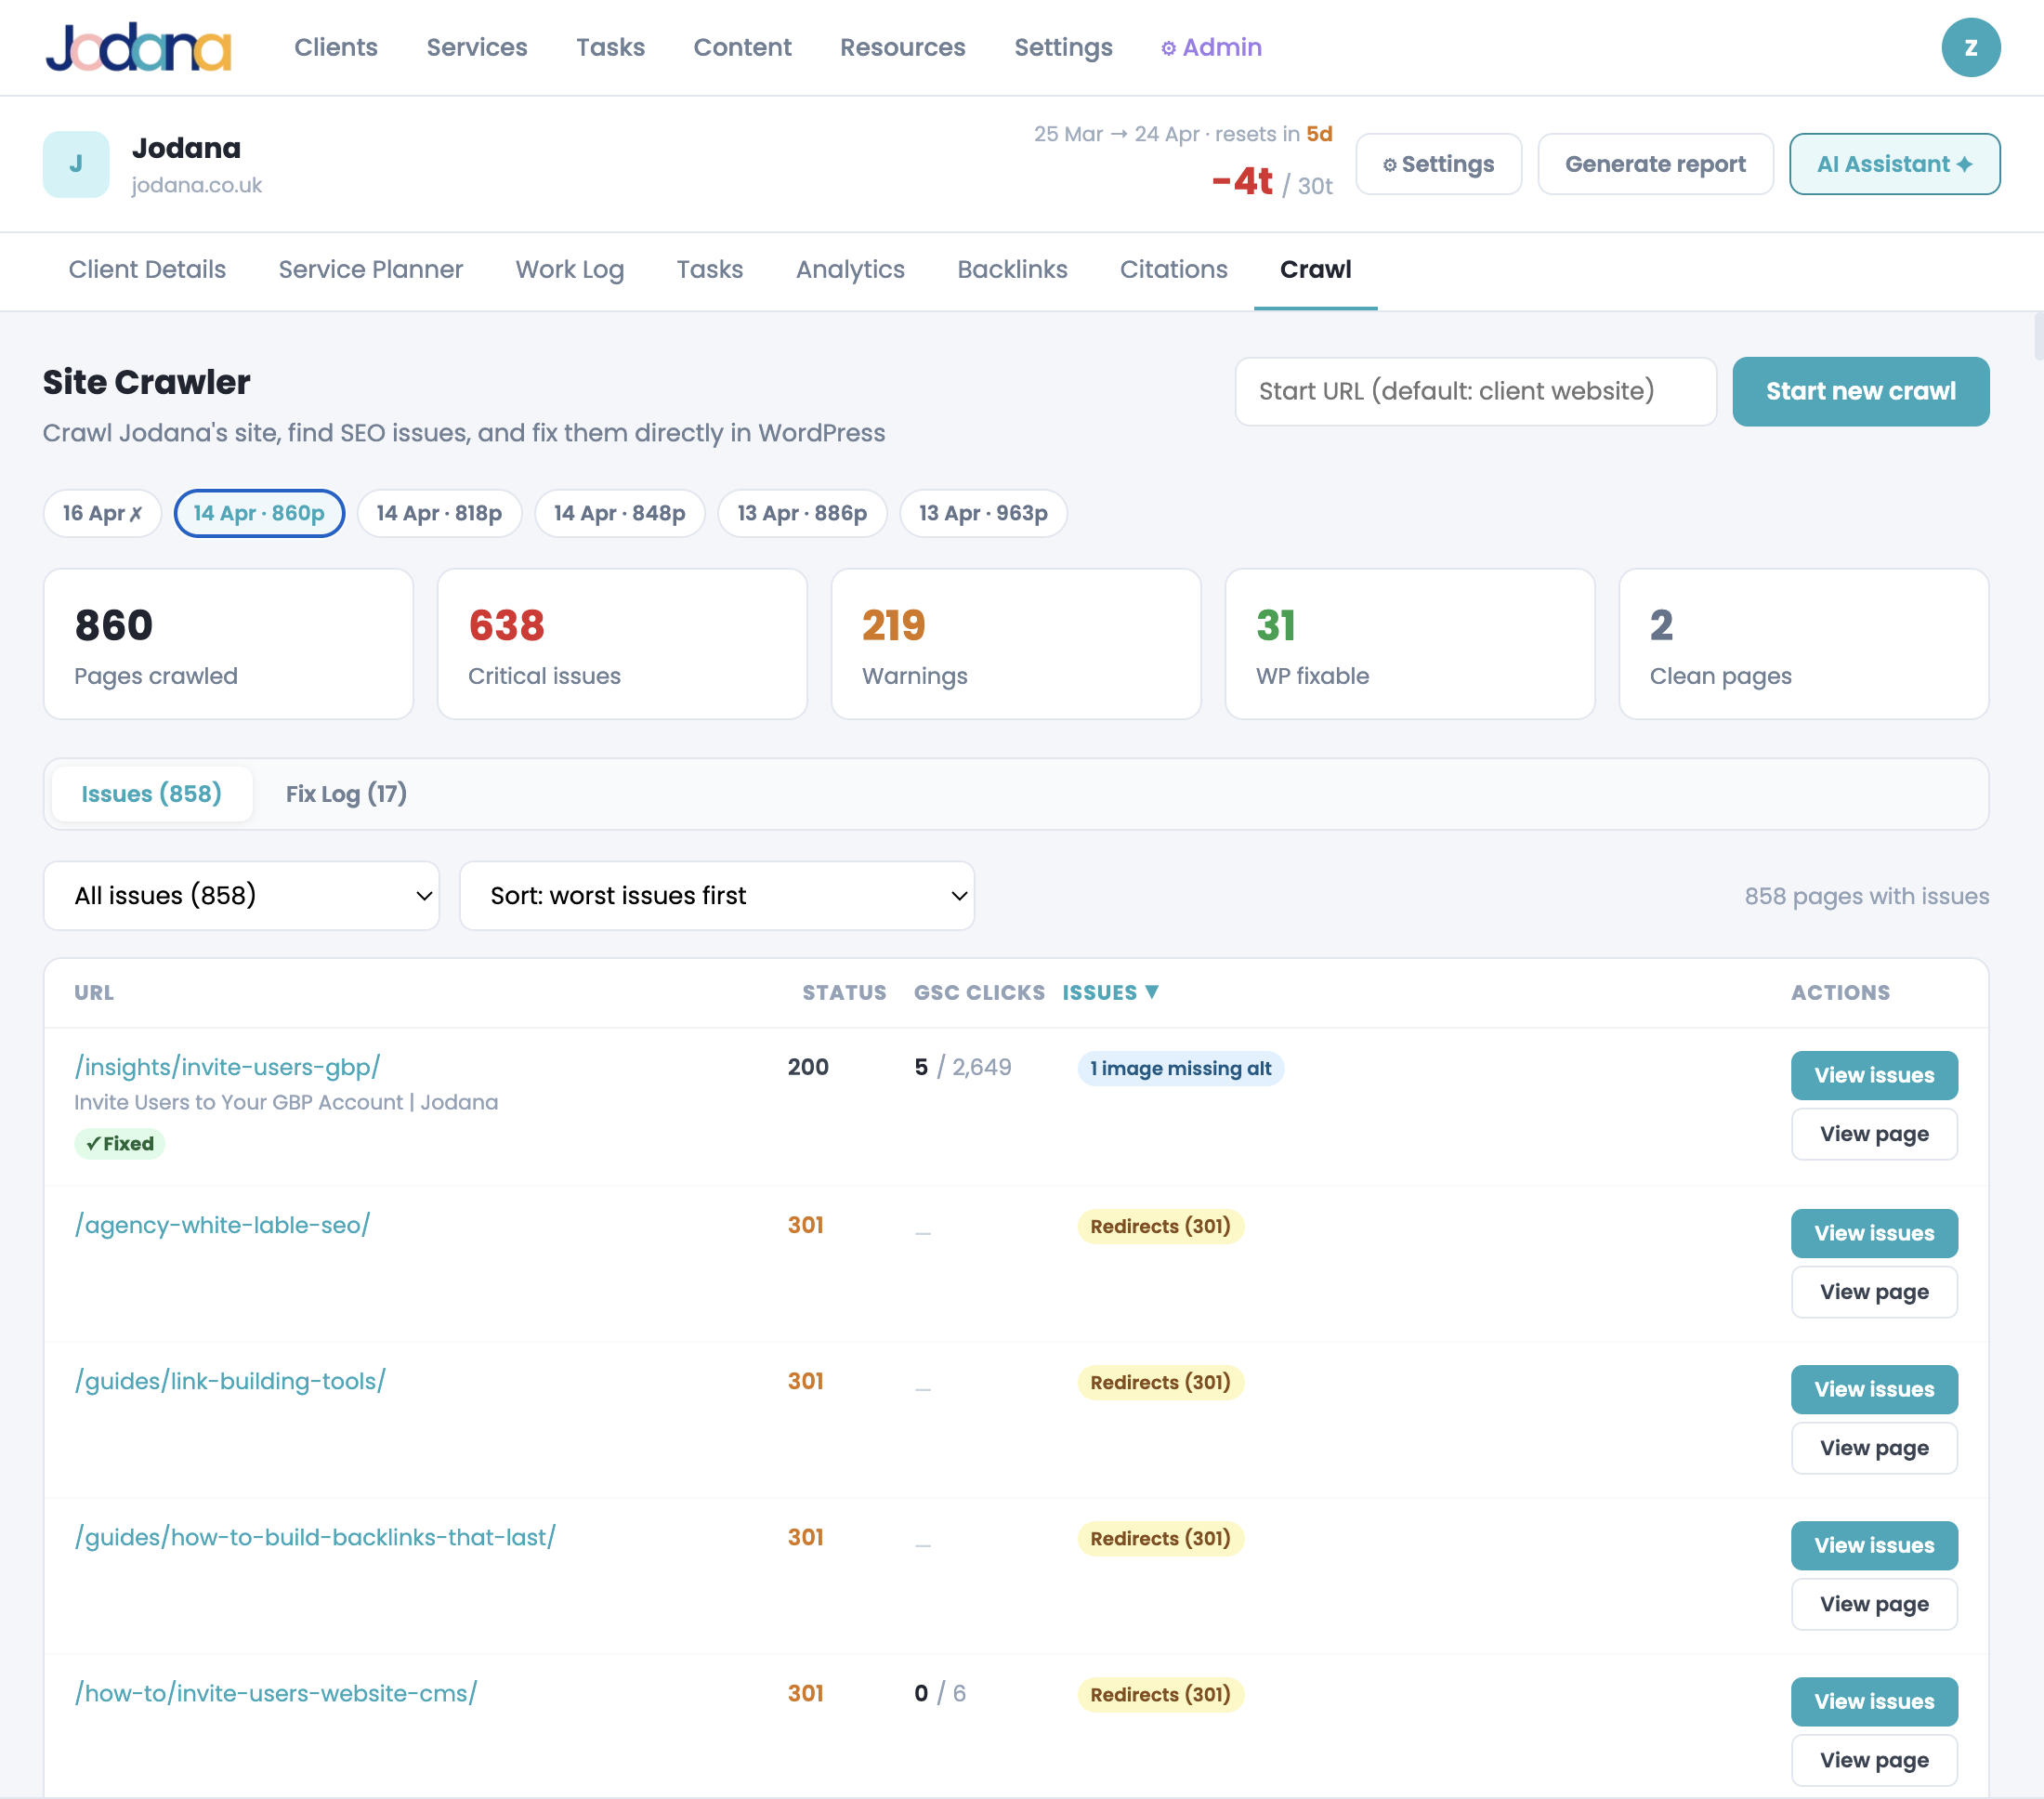2044x1799 pixels.
Task: Click the Jodana client J avatar
Action: [x=76, y=164]
